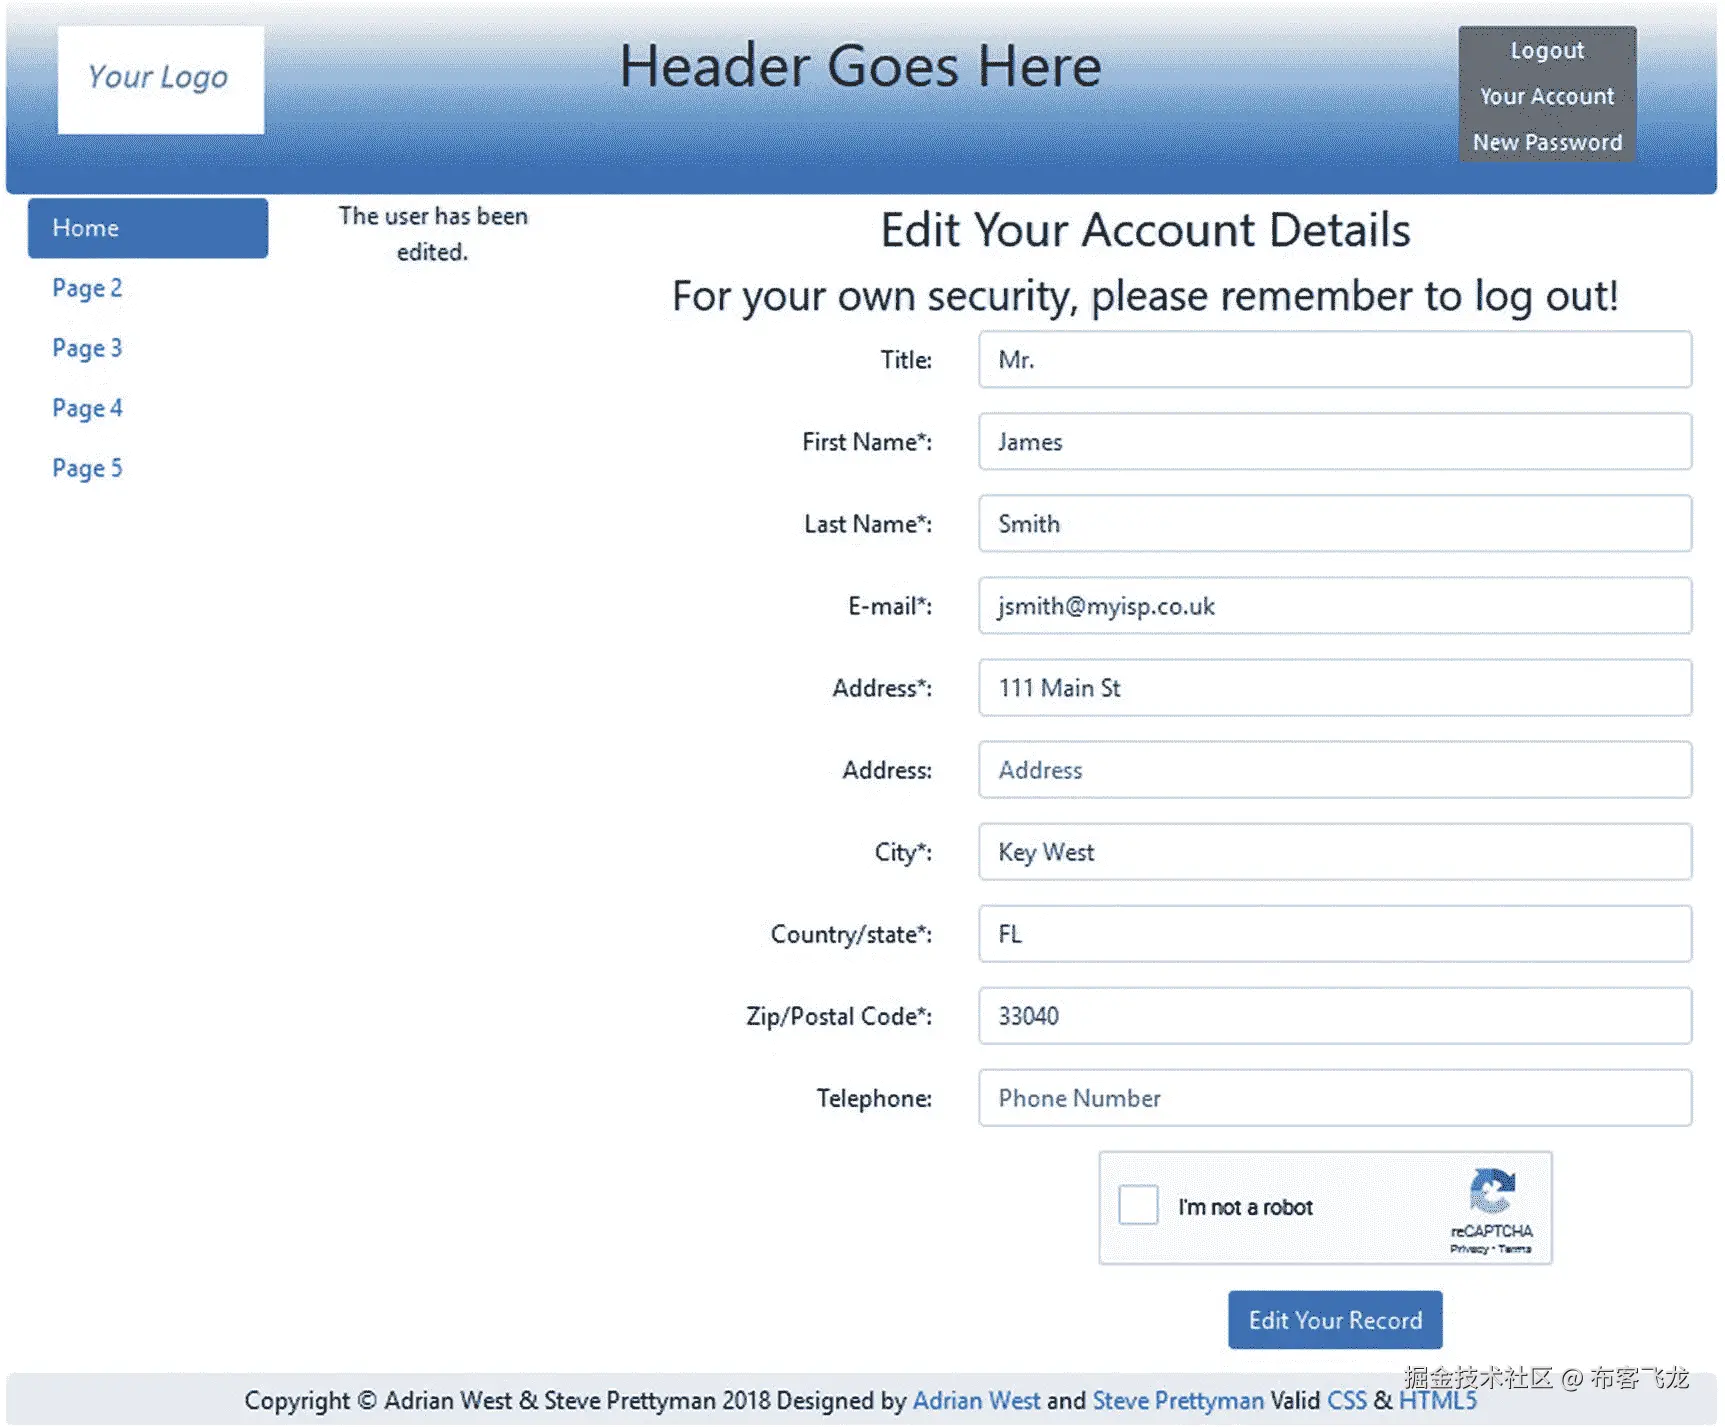Check the I'm not a robot checkbox
The image size is (1725, 1427).
pos(1136,1206)
